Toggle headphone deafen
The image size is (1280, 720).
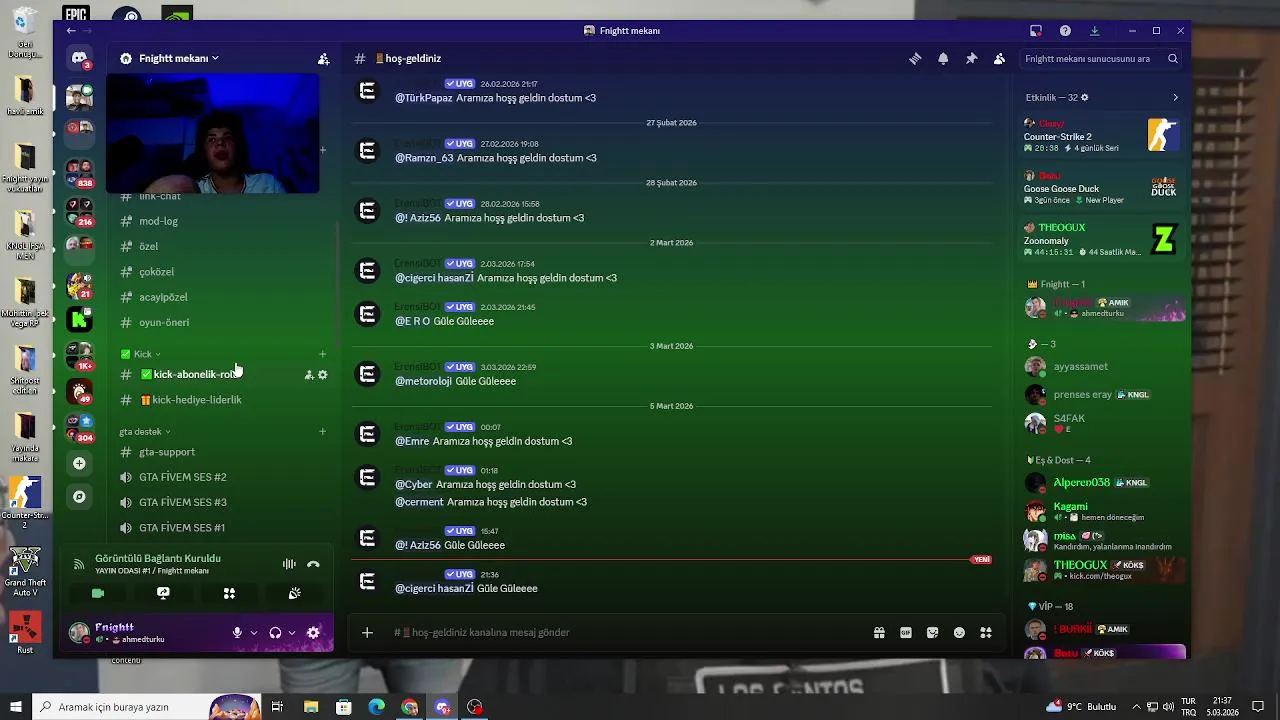[275, 633]
